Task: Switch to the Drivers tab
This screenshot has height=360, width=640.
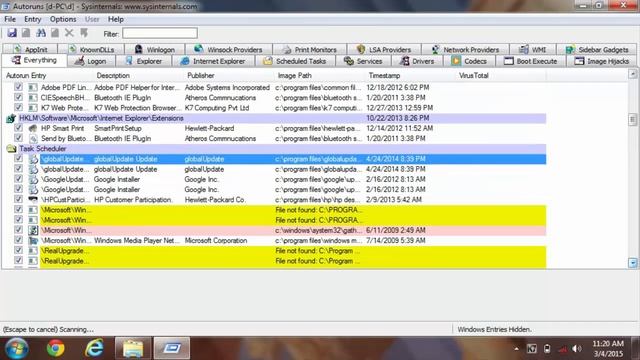Action: 417,61
